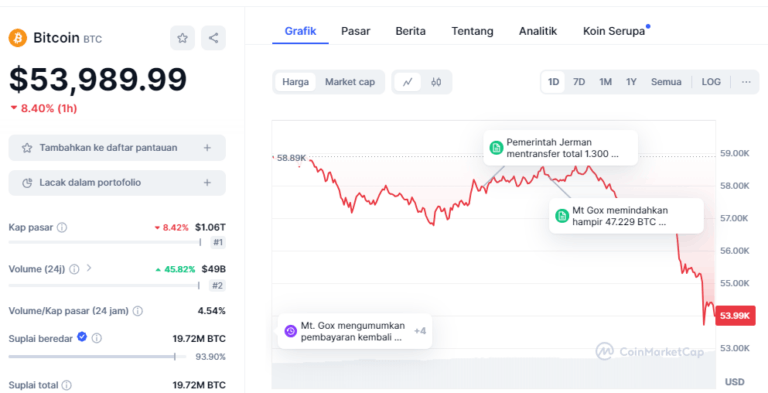
Task: Click the plus on Lacak dalam portofolio
Action: click(x=207, y=183)
